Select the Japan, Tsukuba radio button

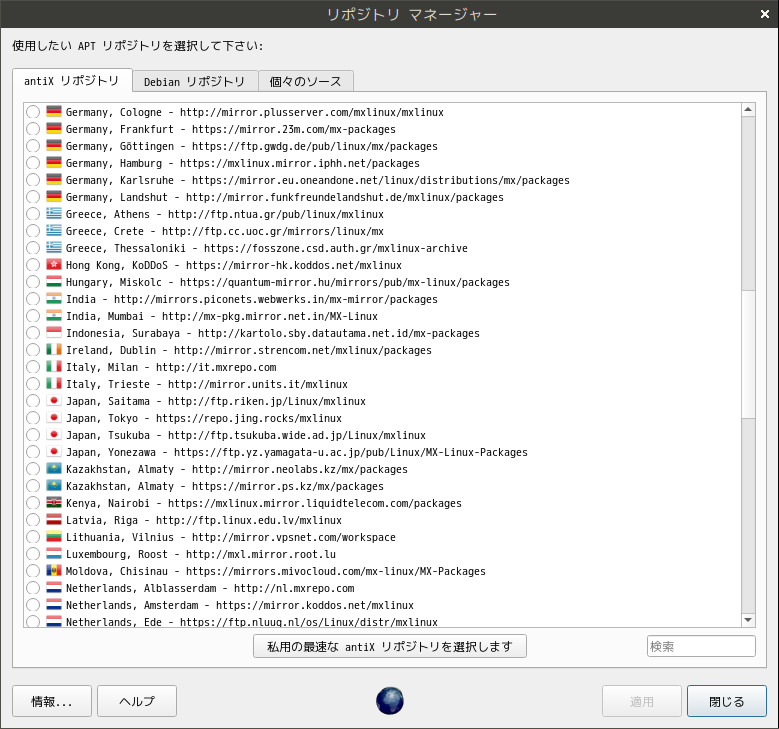click(33, 435)
